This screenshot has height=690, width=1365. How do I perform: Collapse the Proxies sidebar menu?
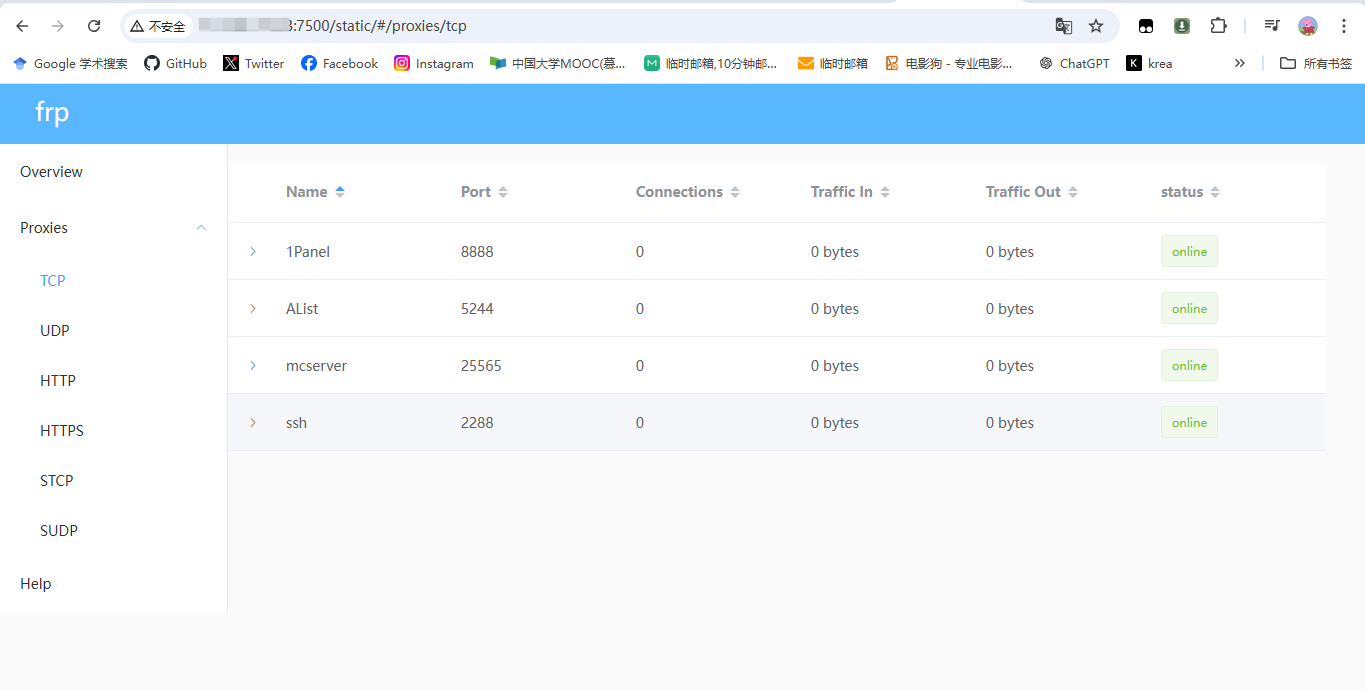[x=201, y=228]
